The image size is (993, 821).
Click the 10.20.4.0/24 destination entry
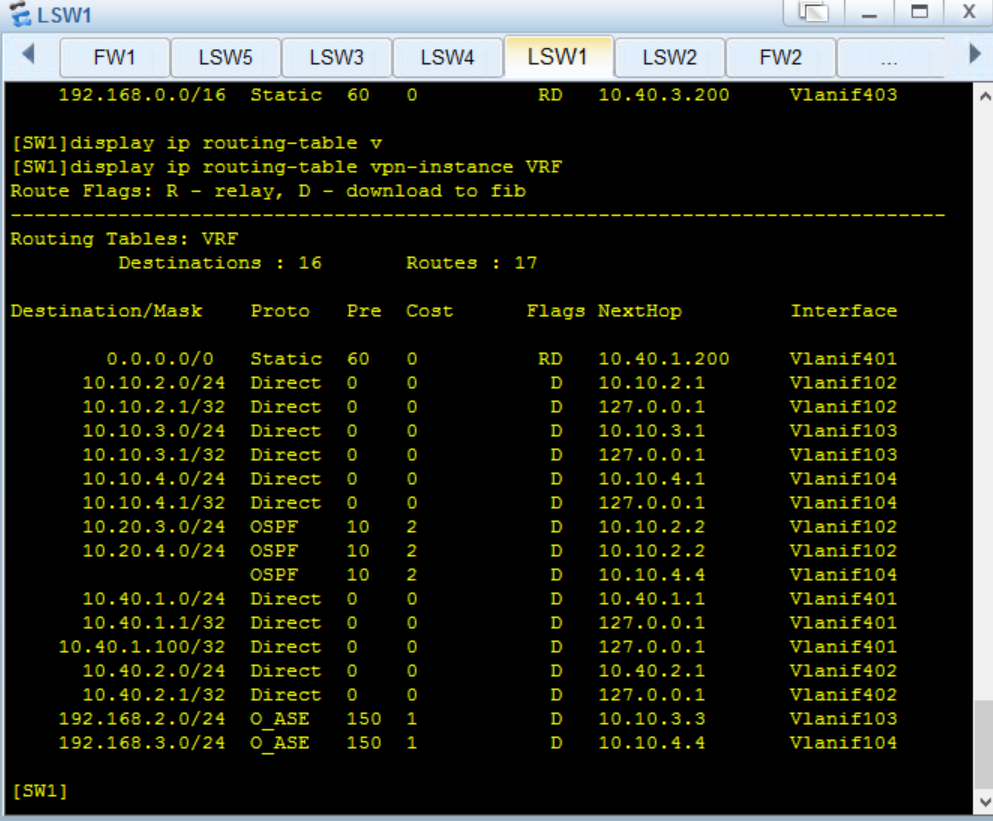click(154, 551)
